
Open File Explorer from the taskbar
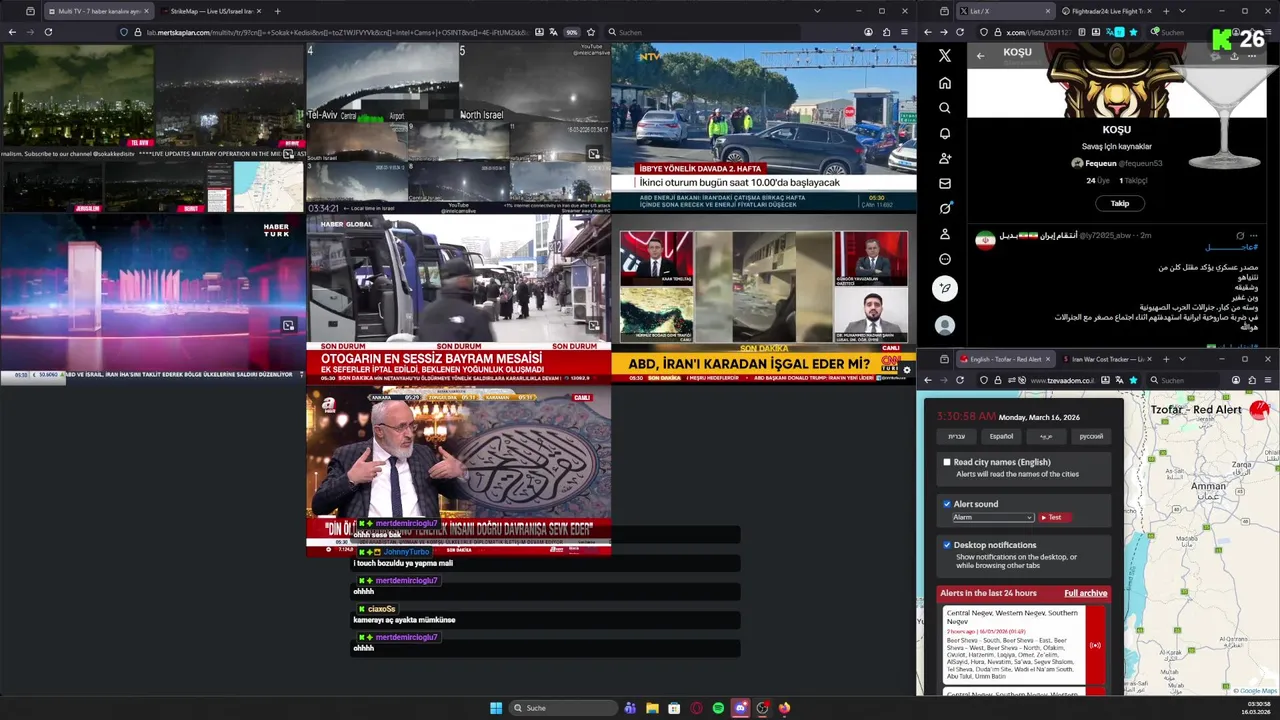[x=652, y=708]
